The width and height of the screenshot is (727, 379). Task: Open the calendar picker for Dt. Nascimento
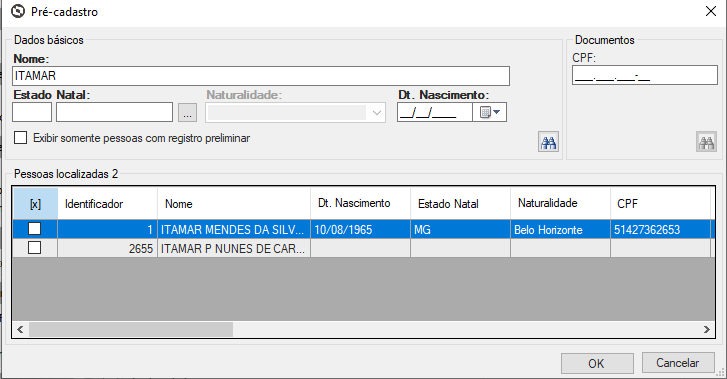[490, 112]
